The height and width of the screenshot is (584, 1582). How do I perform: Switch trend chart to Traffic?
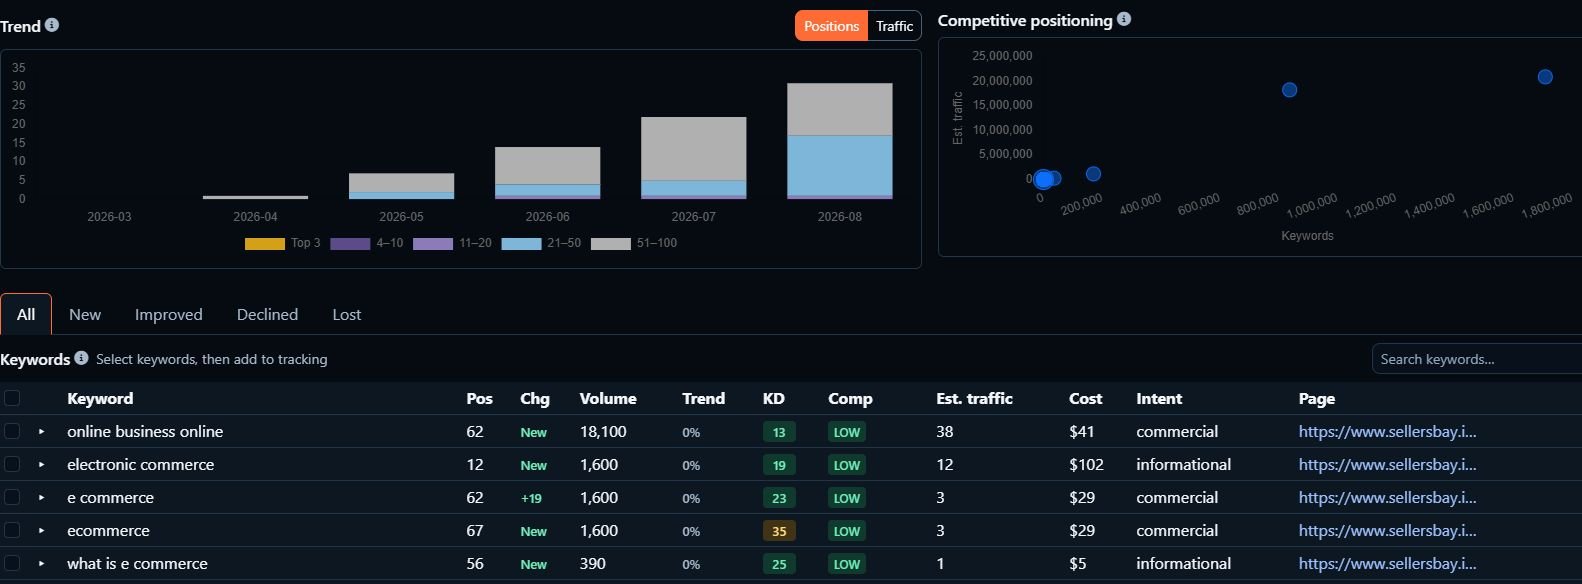click(894, 26)
